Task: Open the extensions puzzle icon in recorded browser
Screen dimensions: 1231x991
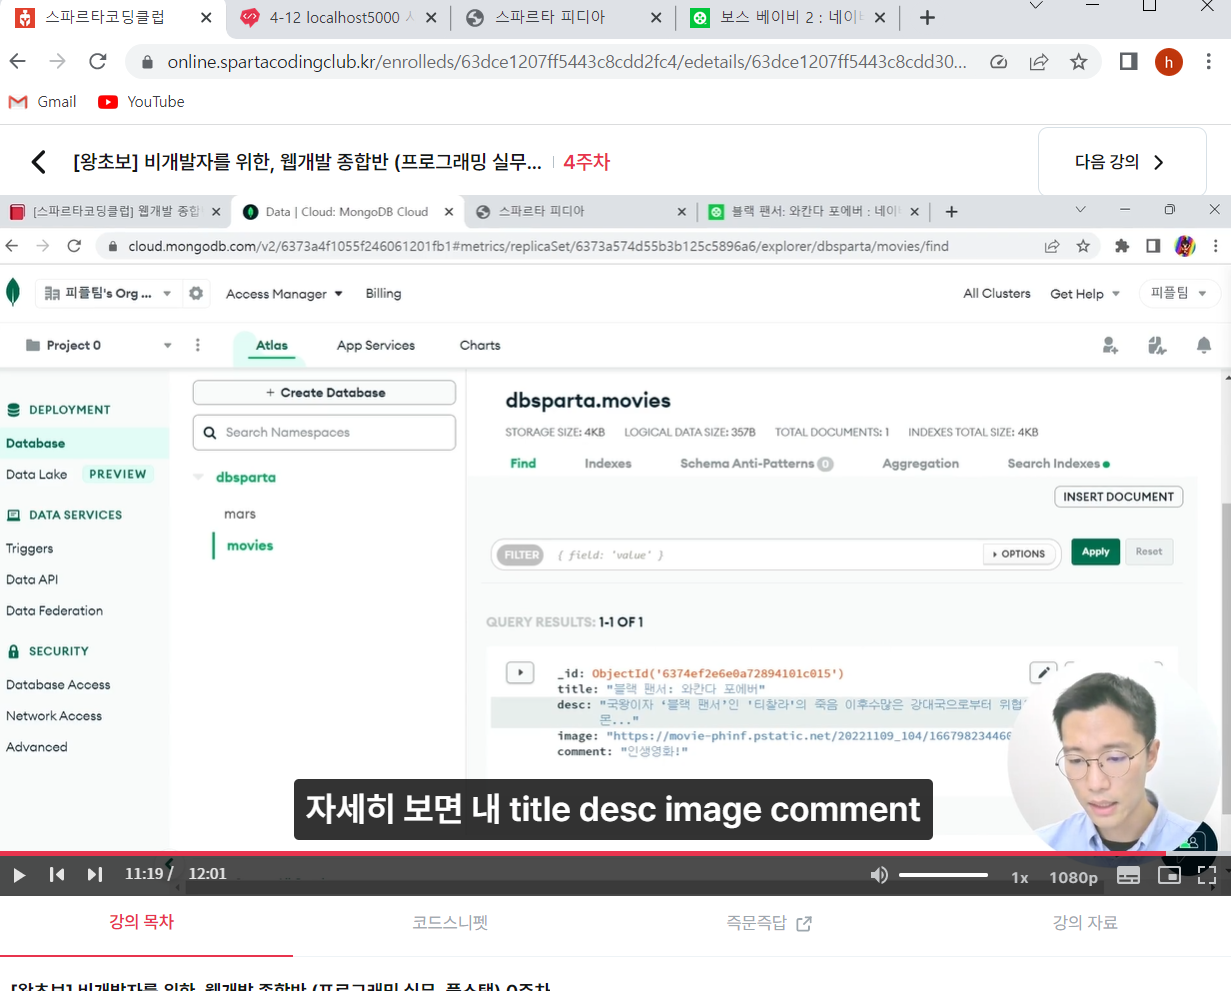Action: click(1122, 246)
